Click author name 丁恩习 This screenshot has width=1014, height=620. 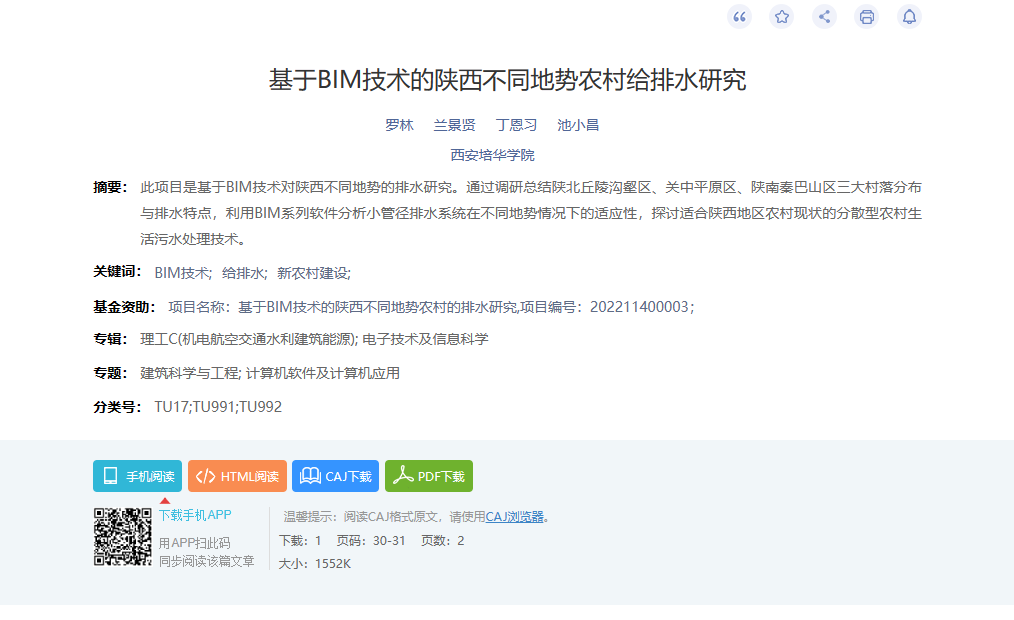coord(516,125)
